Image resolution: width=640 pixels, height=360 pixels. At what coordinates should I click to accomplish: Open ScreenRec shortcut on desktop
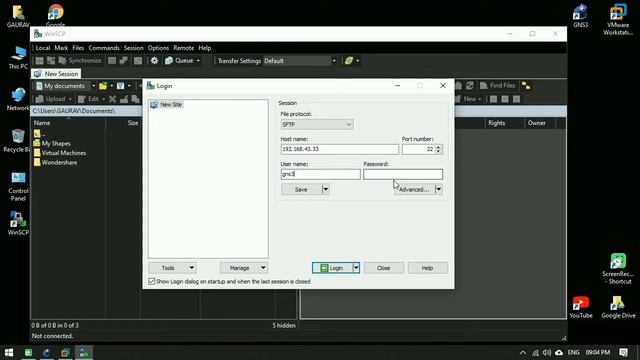click(618, 269)
